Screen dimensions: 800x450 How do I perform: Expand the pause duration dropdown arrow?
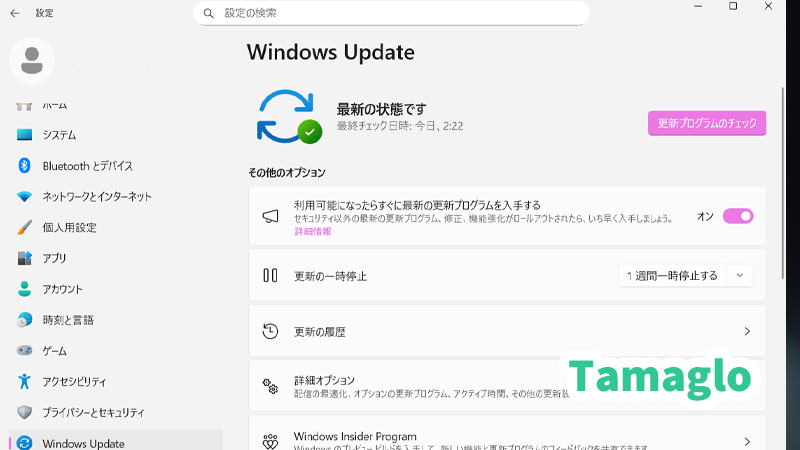point(740,276)
